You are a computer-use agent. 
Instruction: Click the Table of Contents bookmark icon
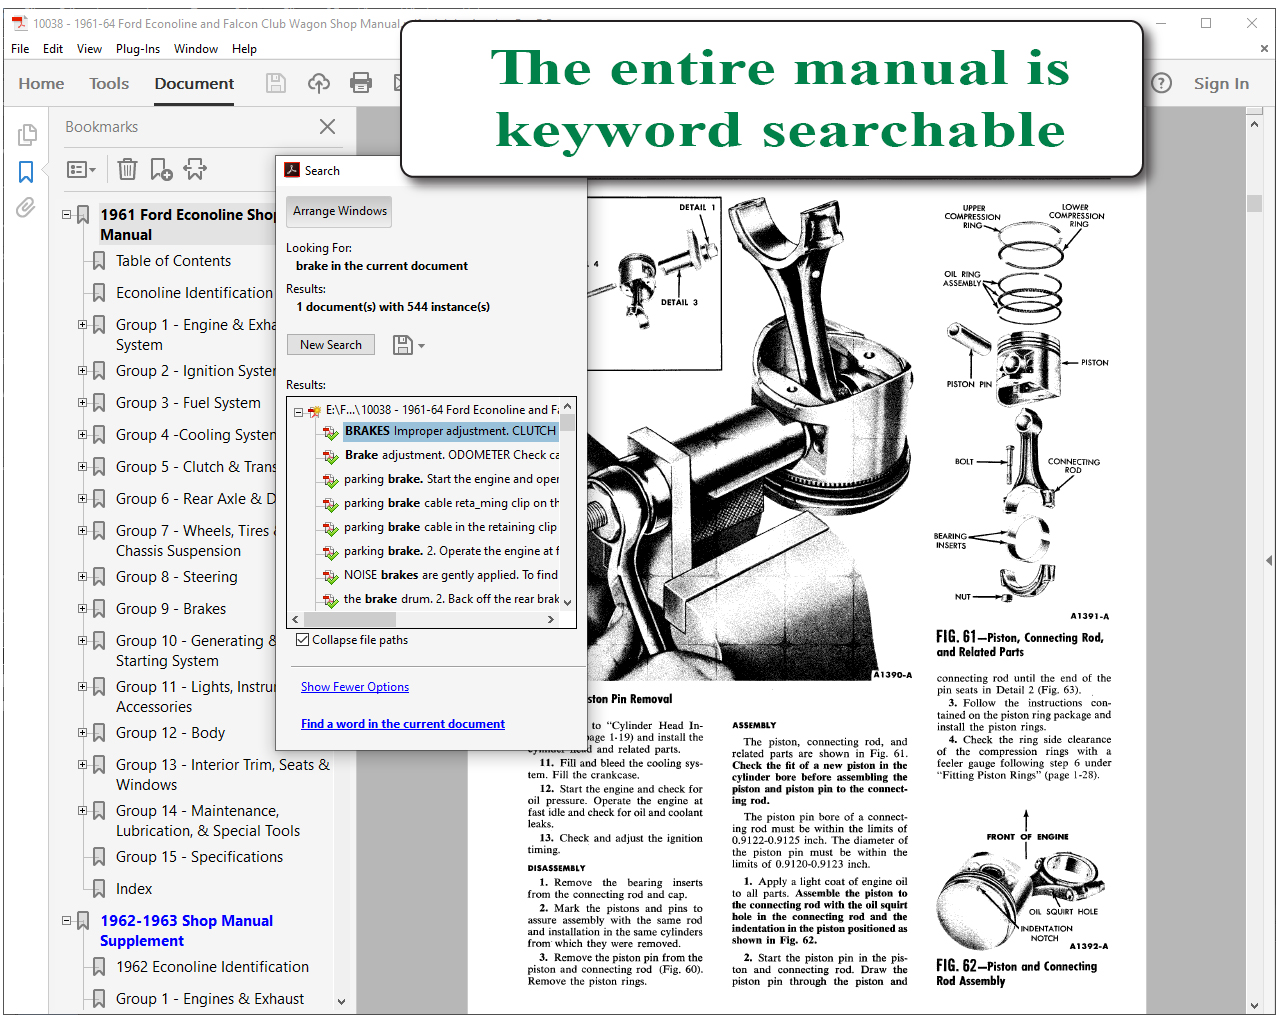(x=99, y=261)
